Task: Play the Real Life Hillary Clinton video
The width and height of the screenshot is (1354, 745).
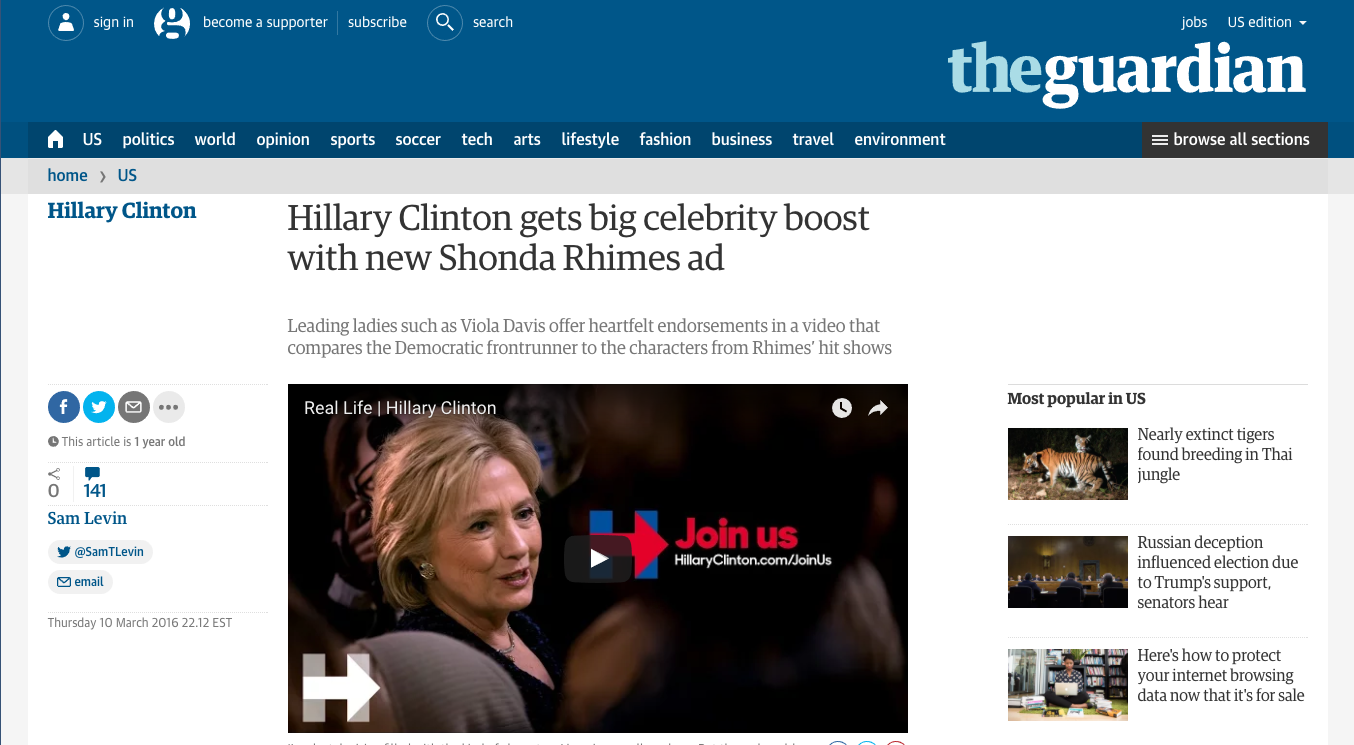Action: tap(598, 559)
